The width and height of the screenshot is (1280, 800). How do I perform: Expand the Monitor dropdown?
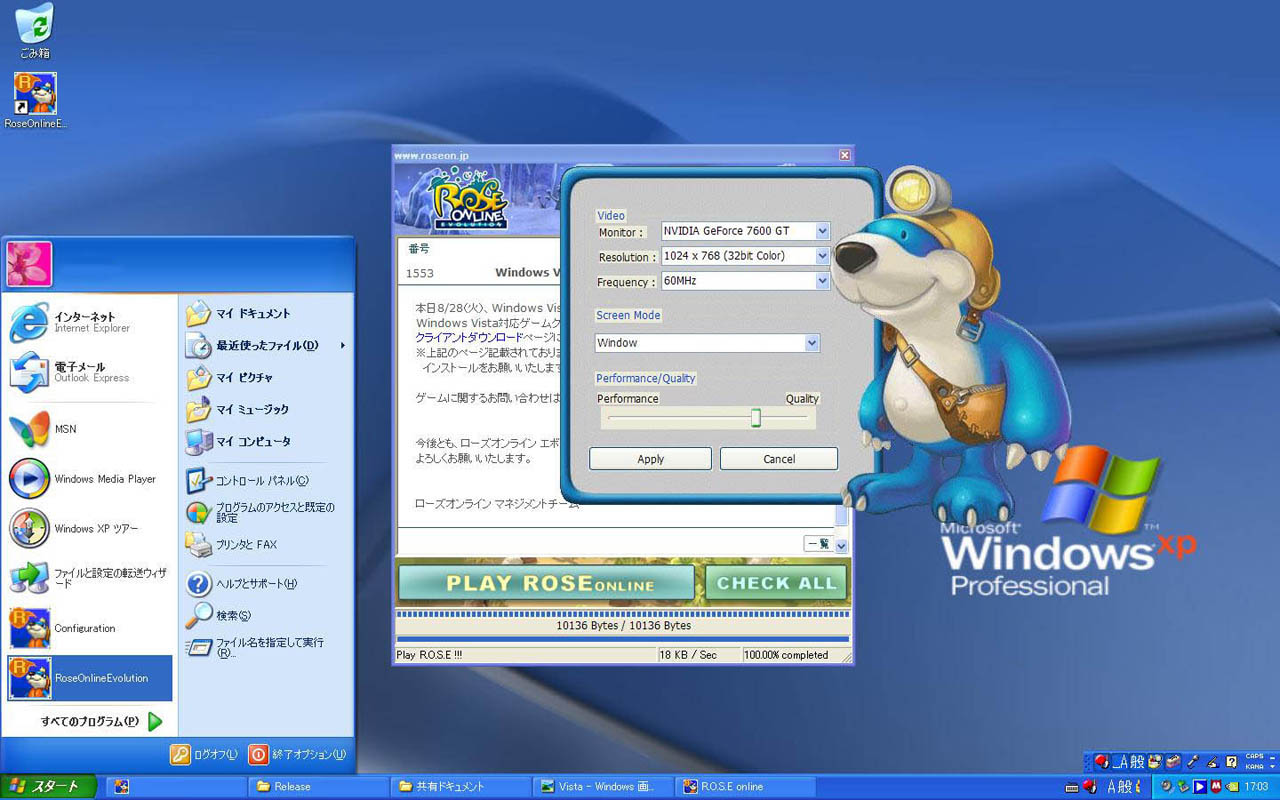pos(822,231)
